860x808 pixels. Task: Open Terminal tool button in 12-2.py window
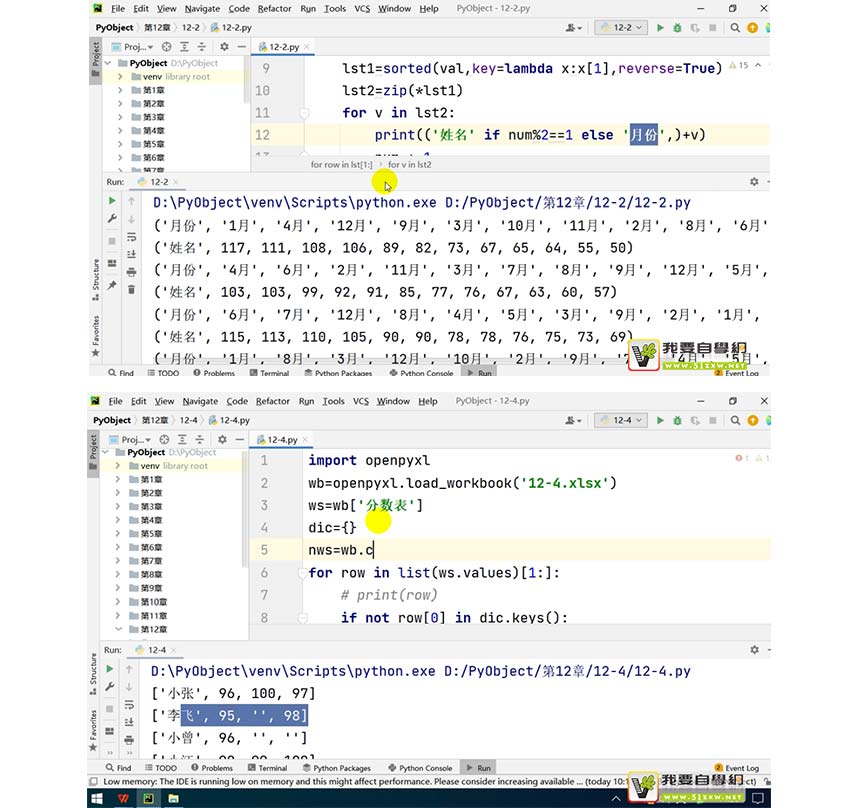tap(269, 373)
